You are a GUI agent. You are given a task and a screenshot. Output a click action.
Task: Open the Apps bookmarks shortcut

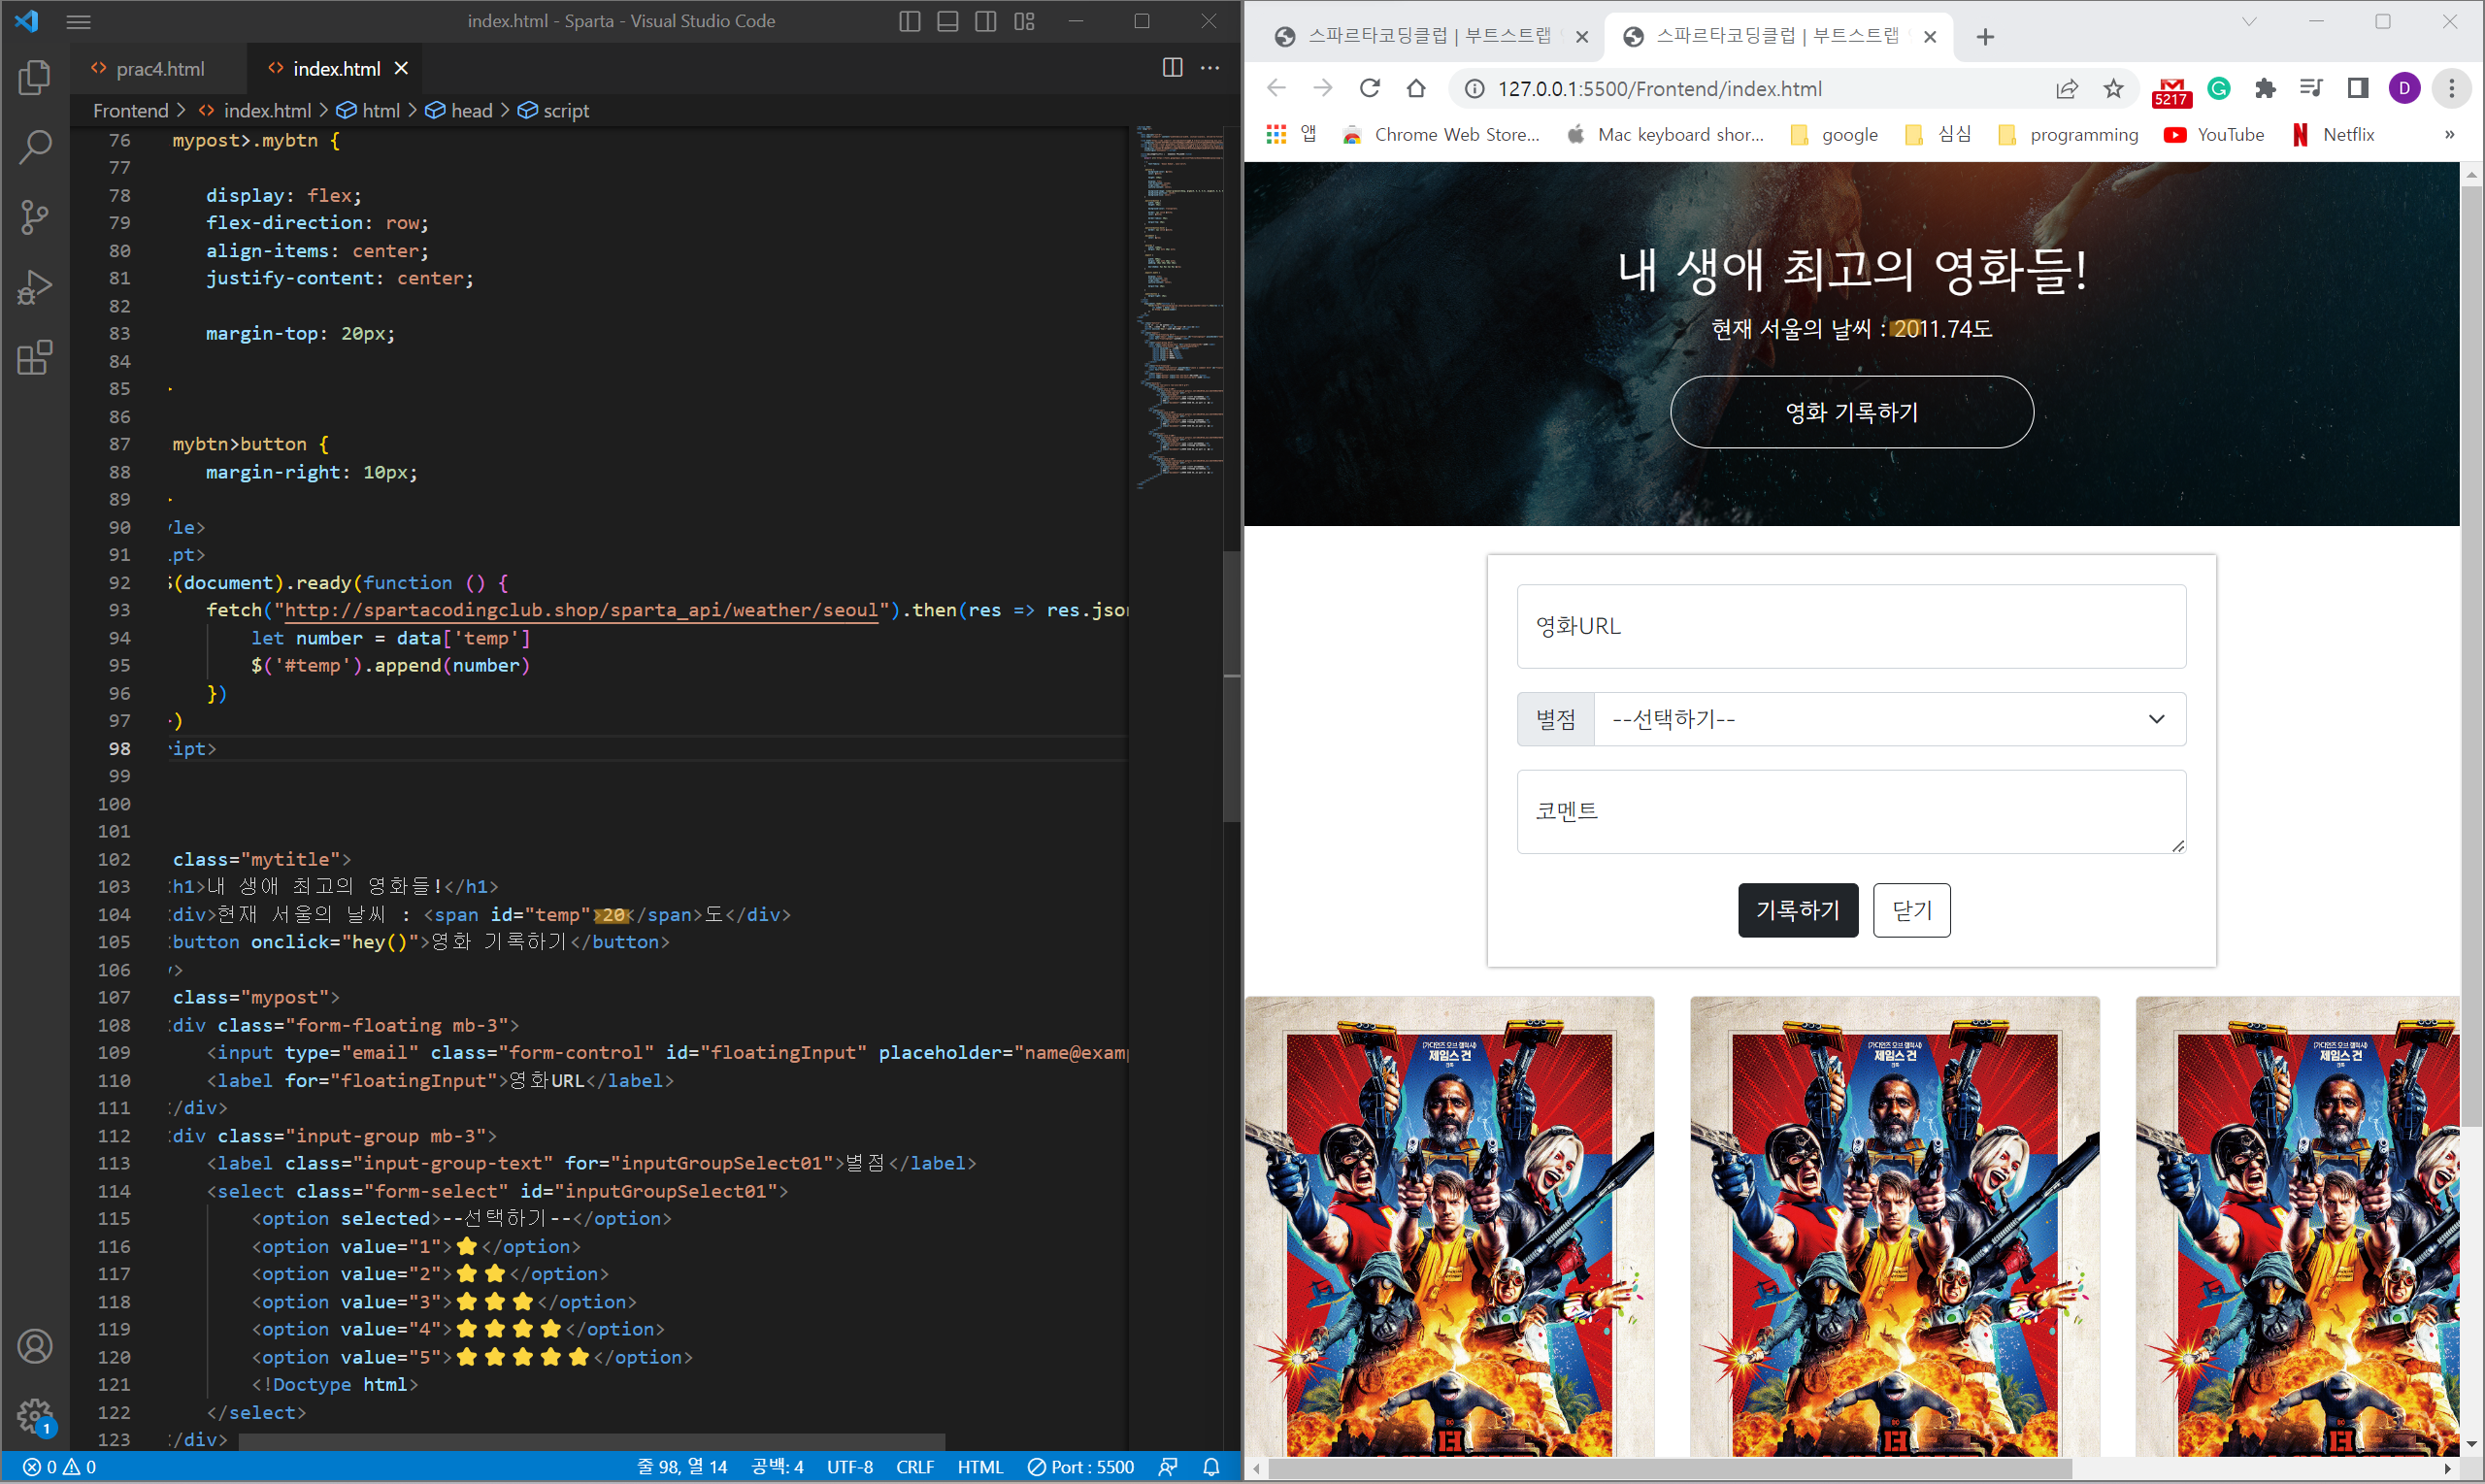pyautogui.click(x=1291, y=135)
